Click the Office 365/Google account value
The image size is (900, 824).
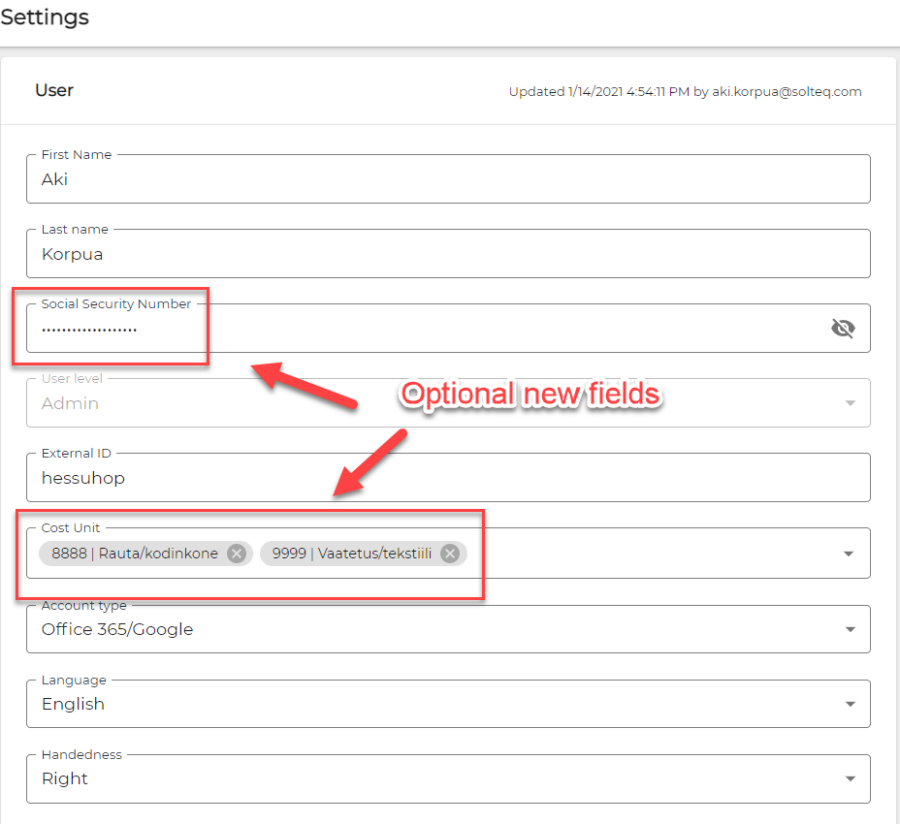click(x=117, y=629)
